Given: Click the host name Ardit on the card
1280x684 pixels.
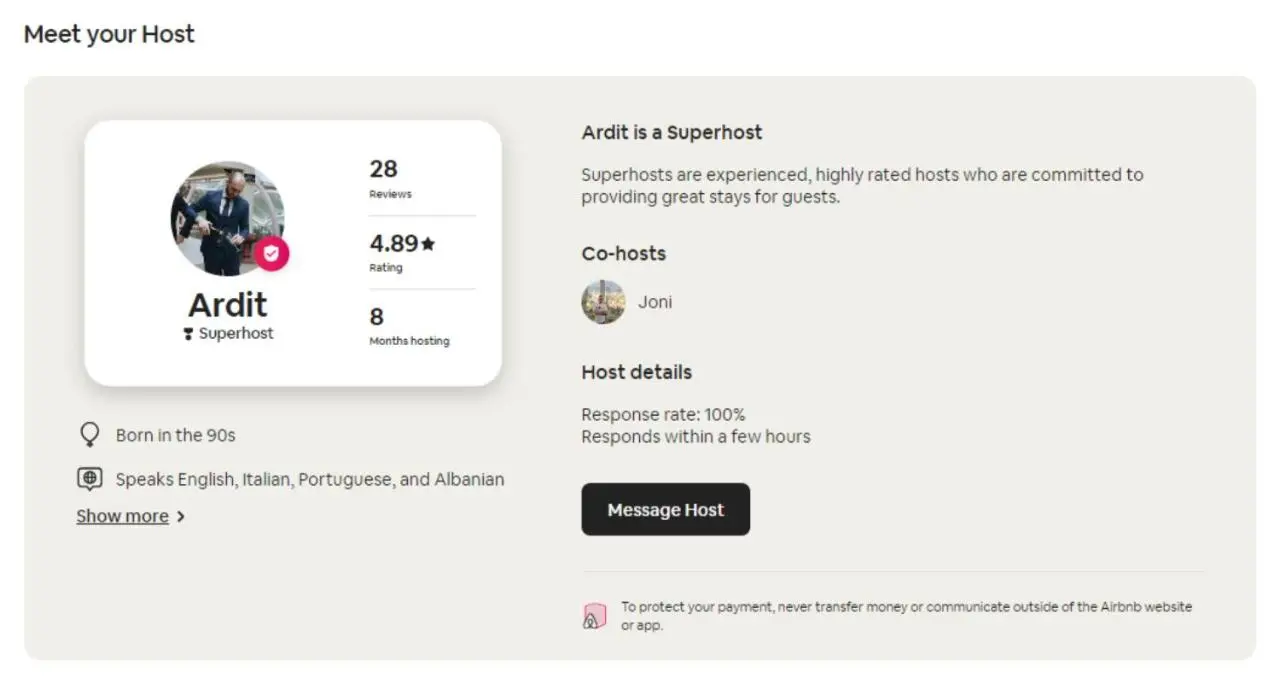Looking at the screenshot, I should [x=228, y=304].
